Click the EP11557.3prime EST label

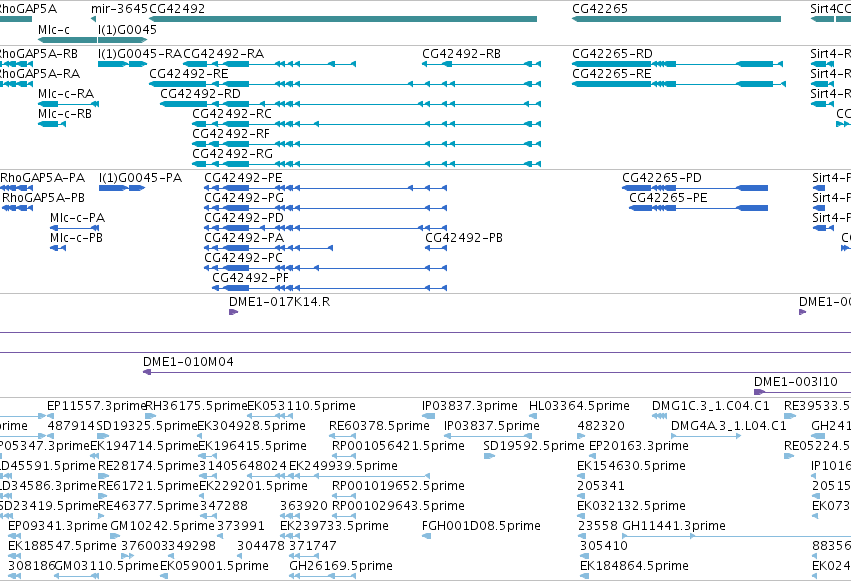tap(97, 406)
